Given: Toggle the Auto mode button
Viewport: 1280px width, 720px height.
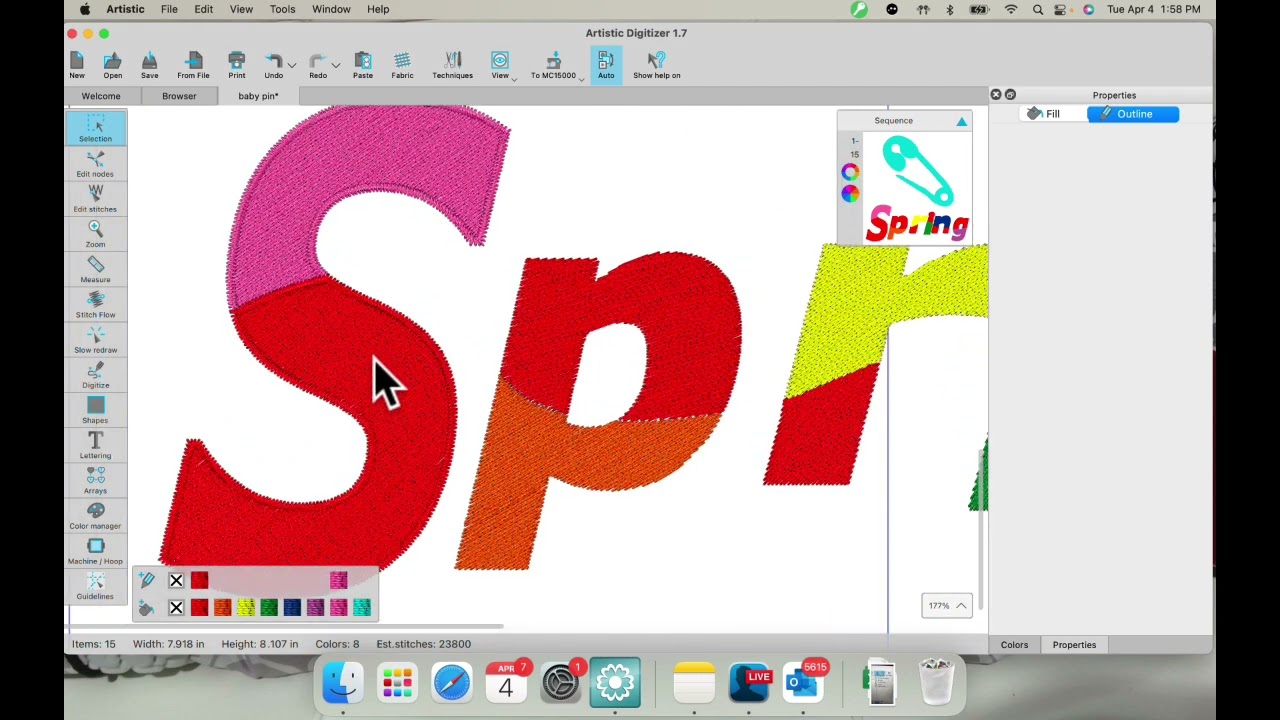Looking at the screenshot, I should [606, 66].
